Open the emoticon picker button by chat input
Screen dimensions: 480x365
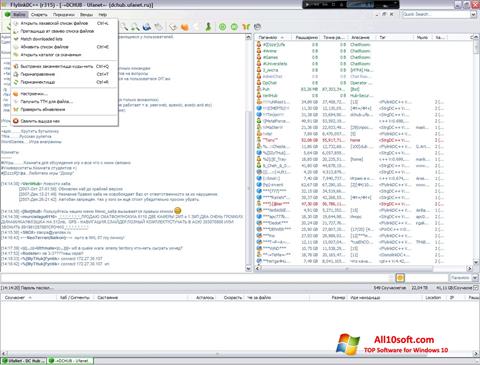(400, 278)
